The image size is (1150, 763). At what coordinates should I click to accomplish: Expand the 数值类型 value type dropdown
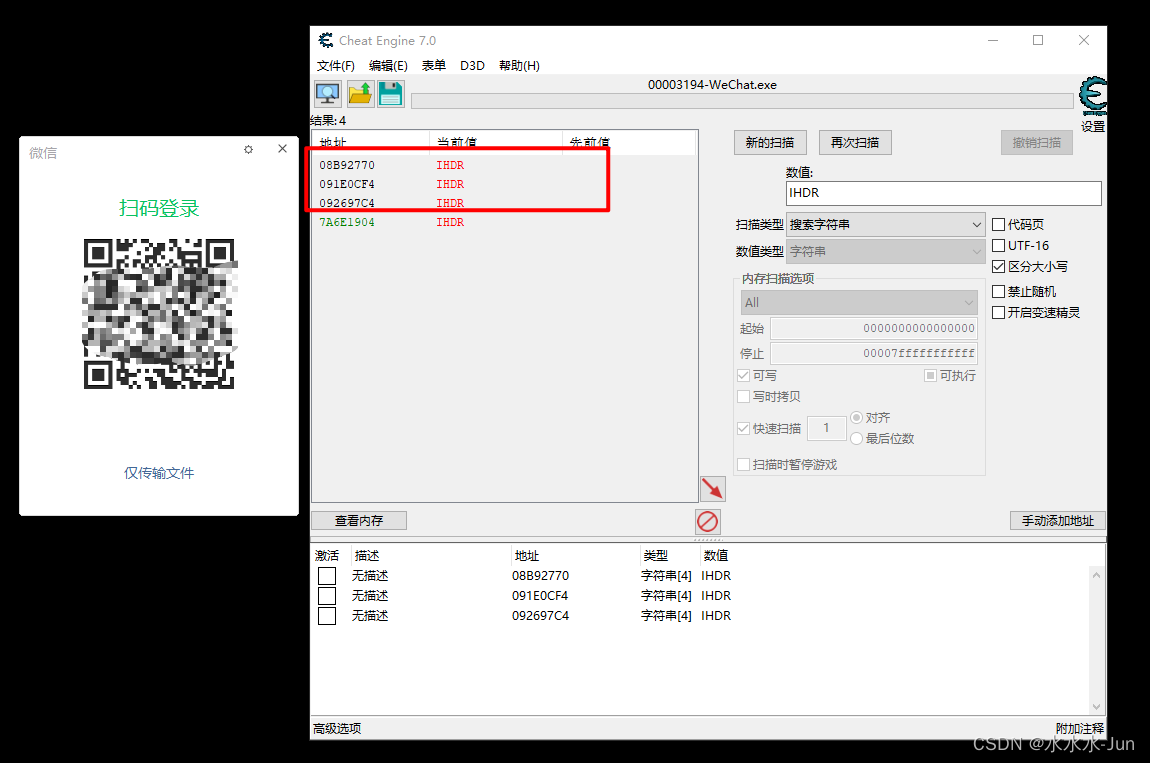click(885, 252)
